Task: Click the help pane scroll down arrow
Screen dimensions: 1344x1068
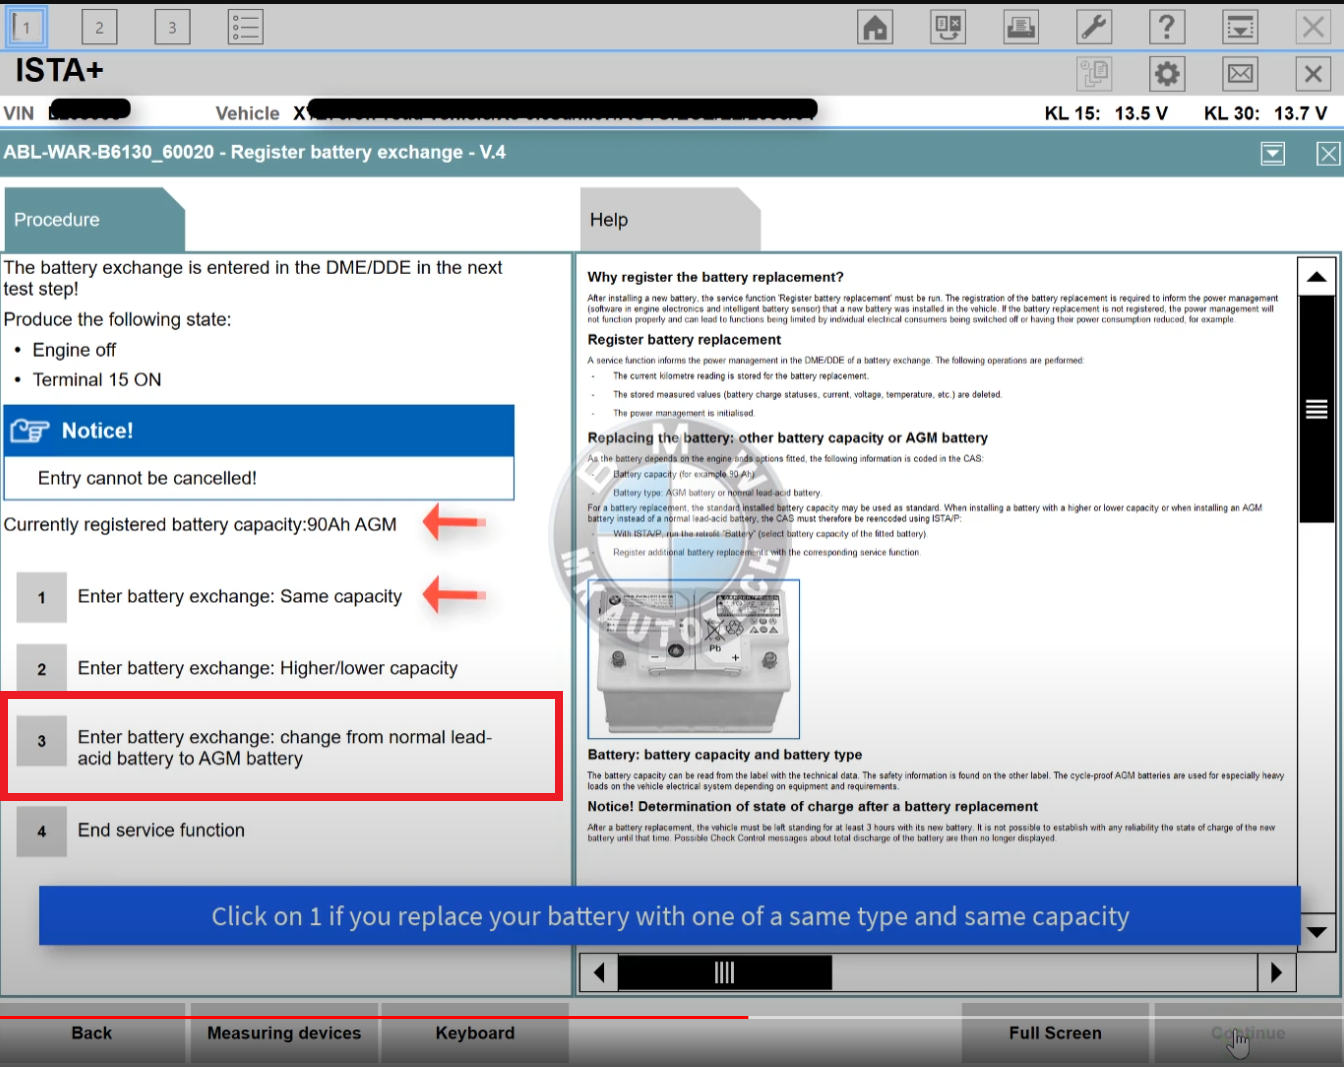Action: pyautogui.click(x=1316, y=932)
